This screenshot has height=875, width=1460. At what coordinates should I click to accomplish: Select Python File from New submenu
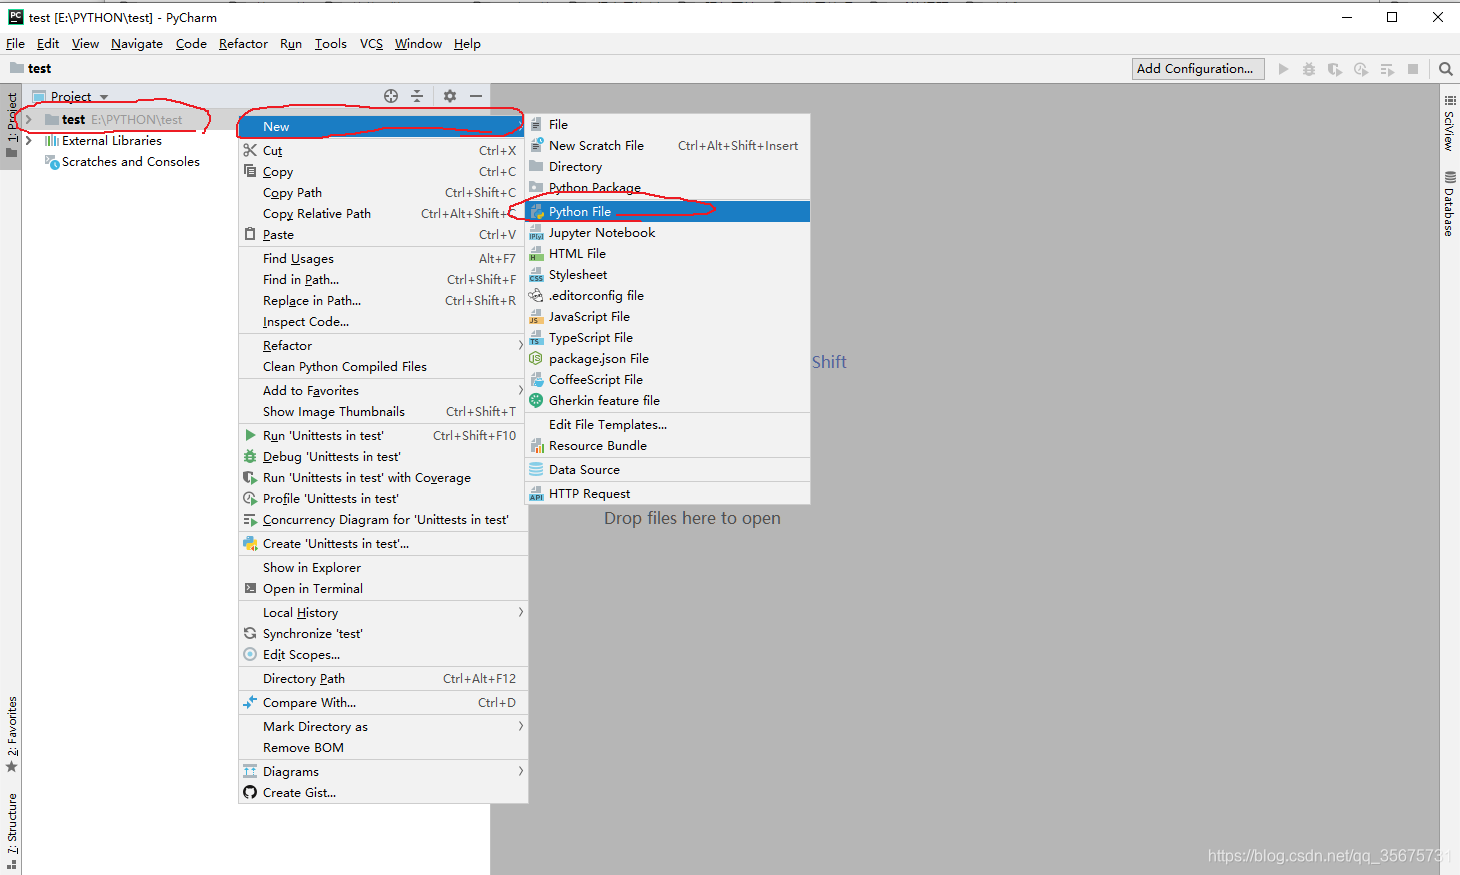coord(668,211)
